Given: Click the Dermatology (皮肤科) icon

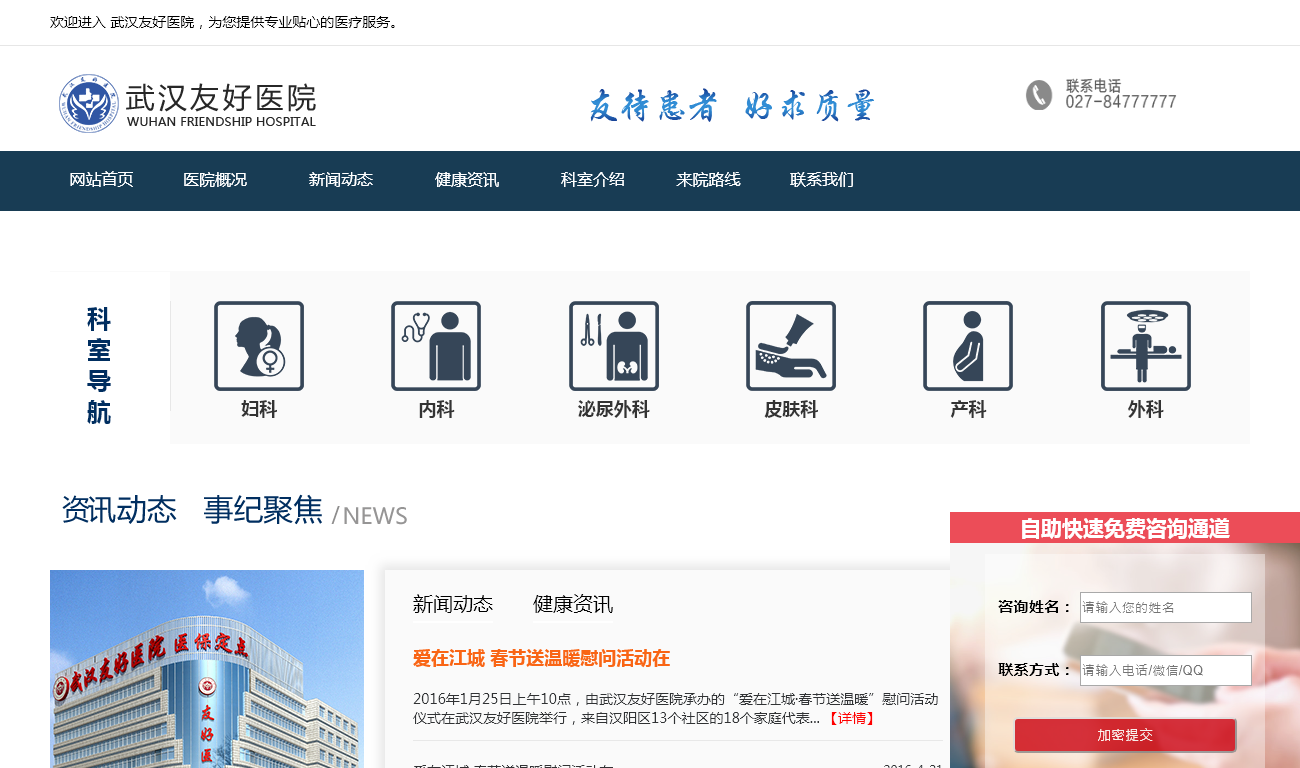Looking at the screenshot, I should [x=791, y=346].
